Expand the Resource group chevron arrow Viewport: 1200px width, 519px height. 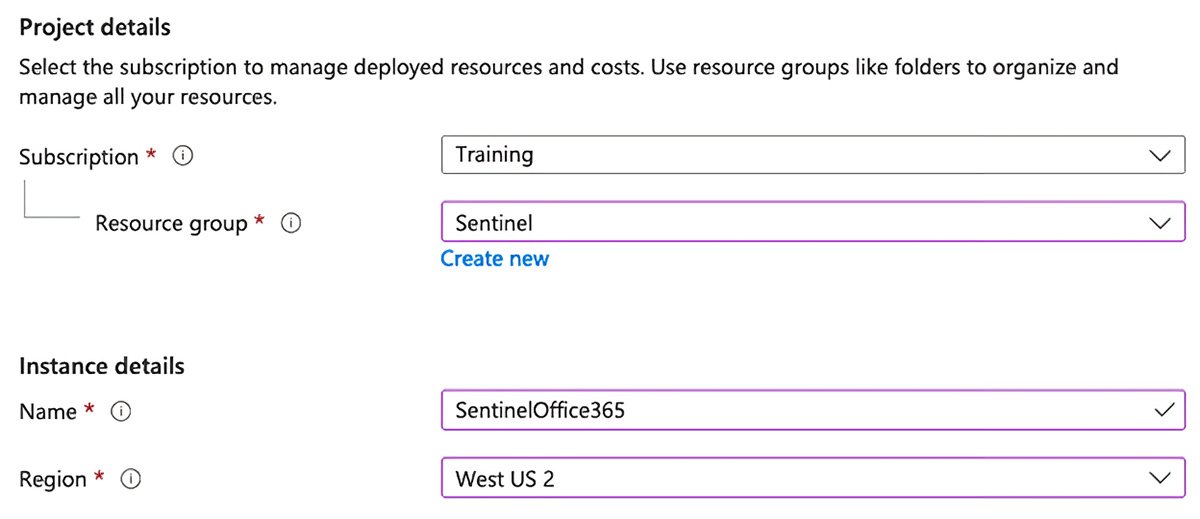(1160, 223)
